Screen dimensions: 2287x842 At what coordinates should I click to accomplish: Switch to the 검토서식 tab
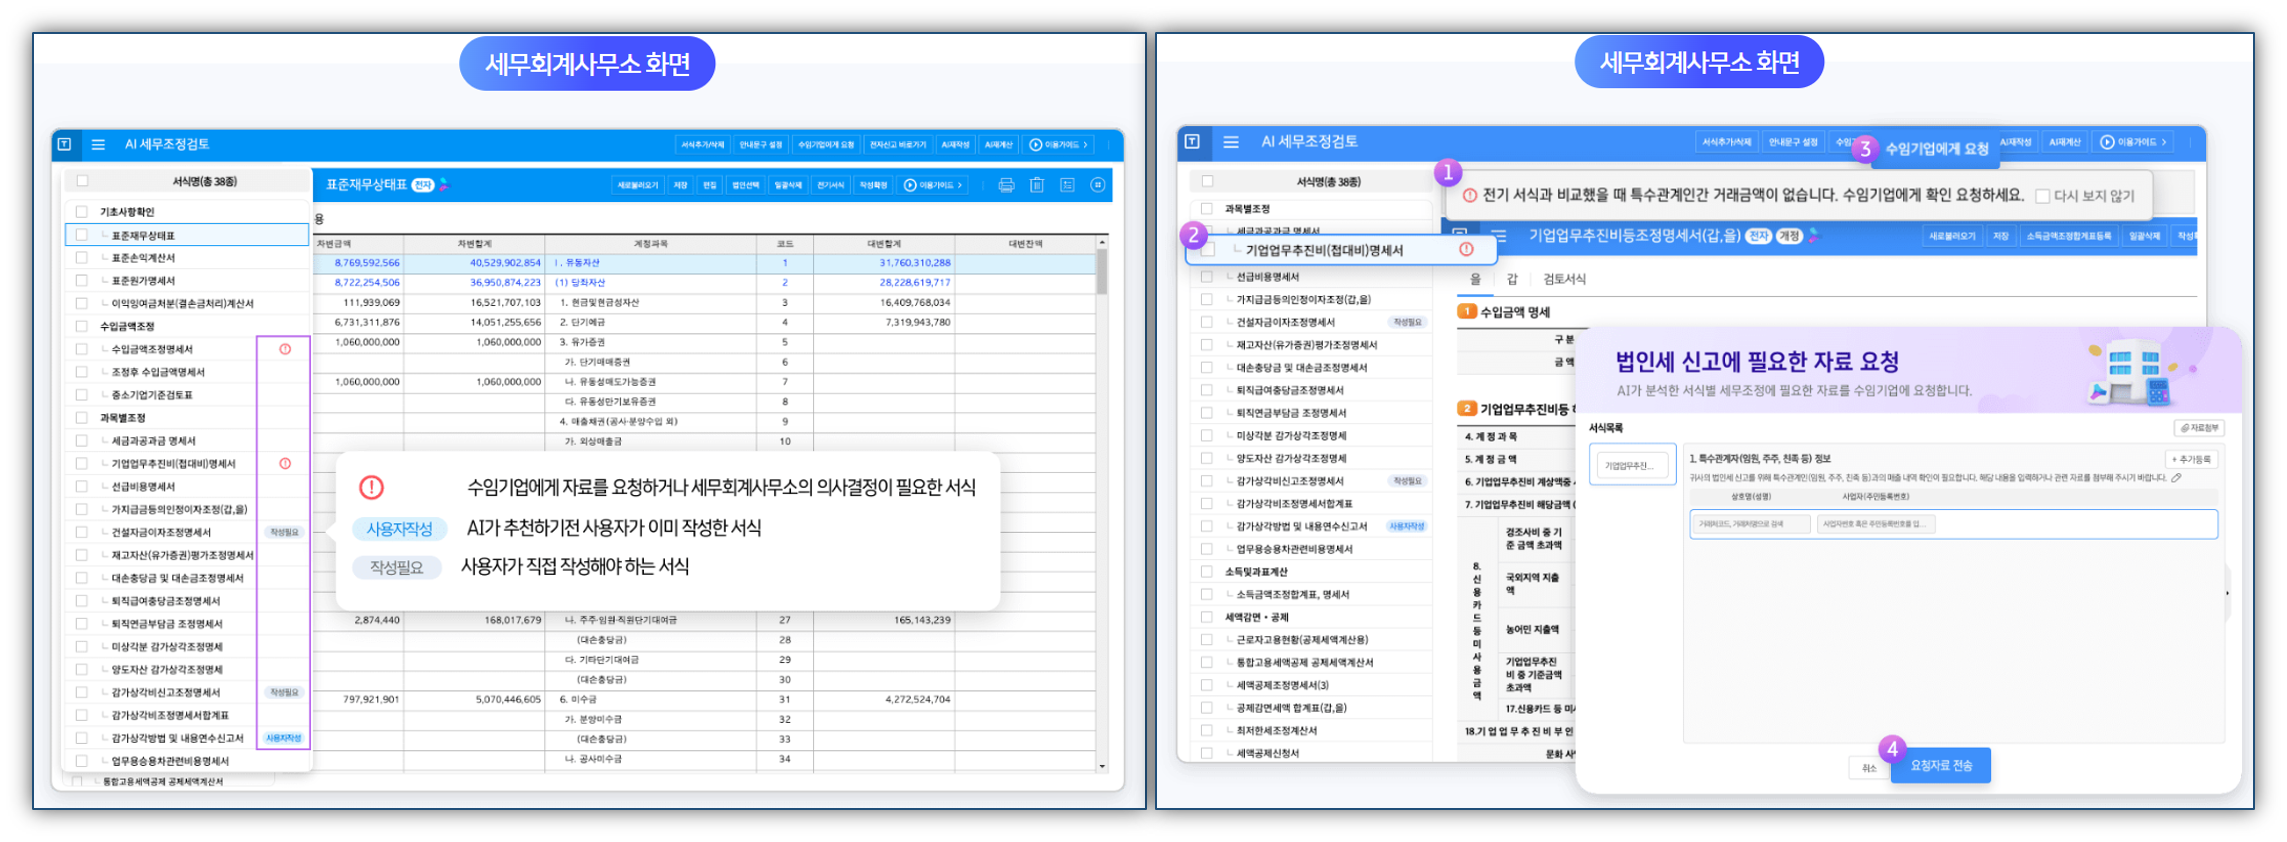pos(1564,279)
